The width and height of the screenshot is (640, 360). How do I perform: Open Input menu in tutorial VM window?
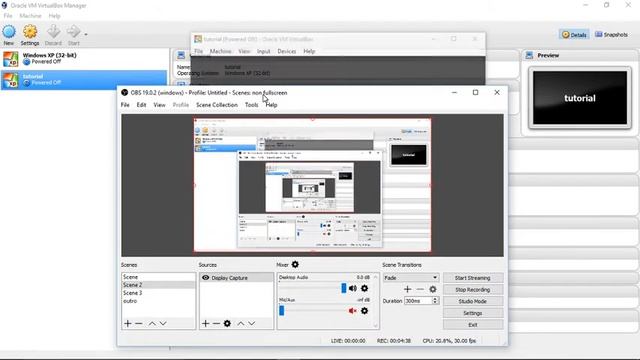(x=264, y=51)
